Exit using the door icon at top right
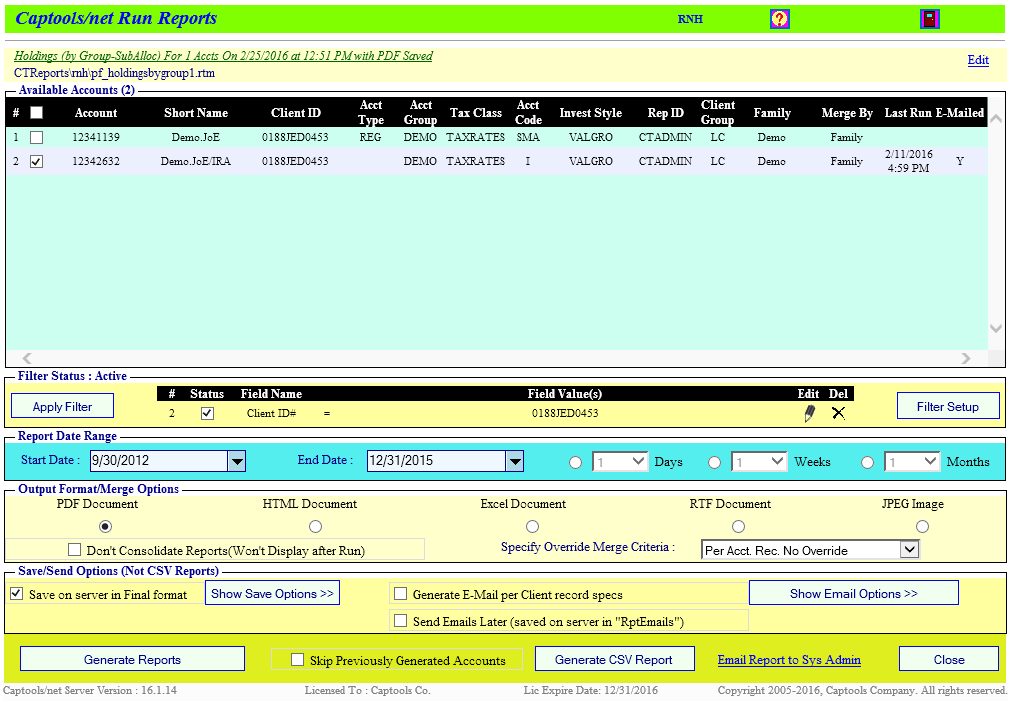 click(929, 19)
